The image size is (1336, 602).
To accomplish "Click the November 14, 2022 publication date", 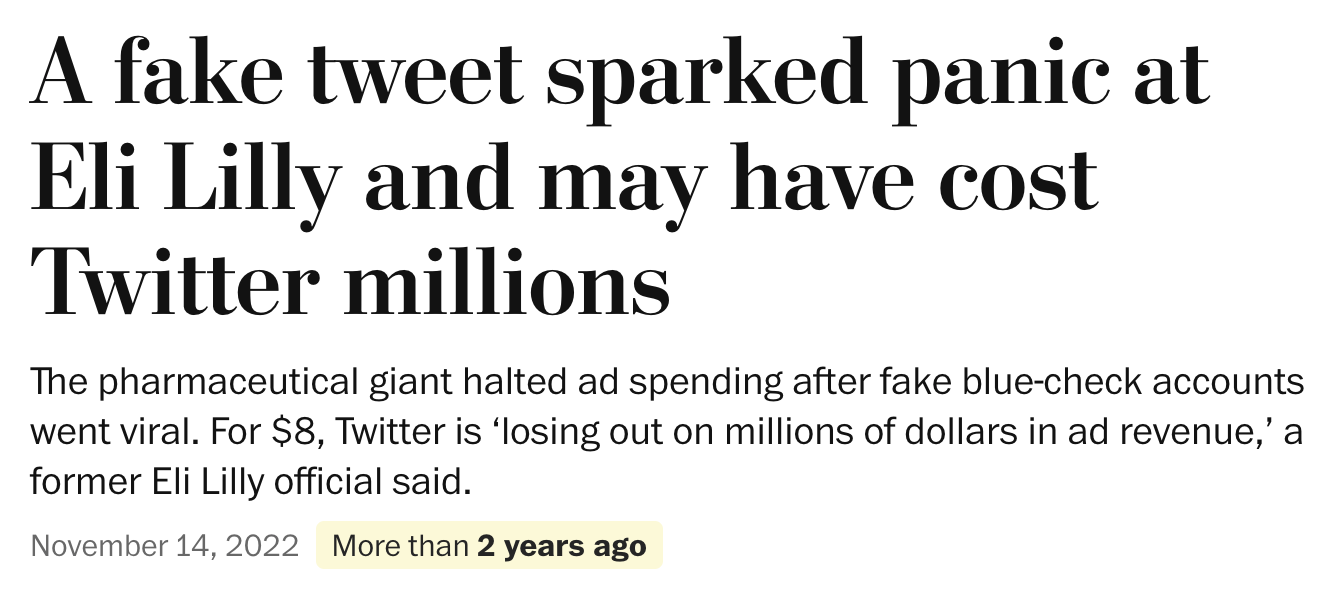I will 165,546.
